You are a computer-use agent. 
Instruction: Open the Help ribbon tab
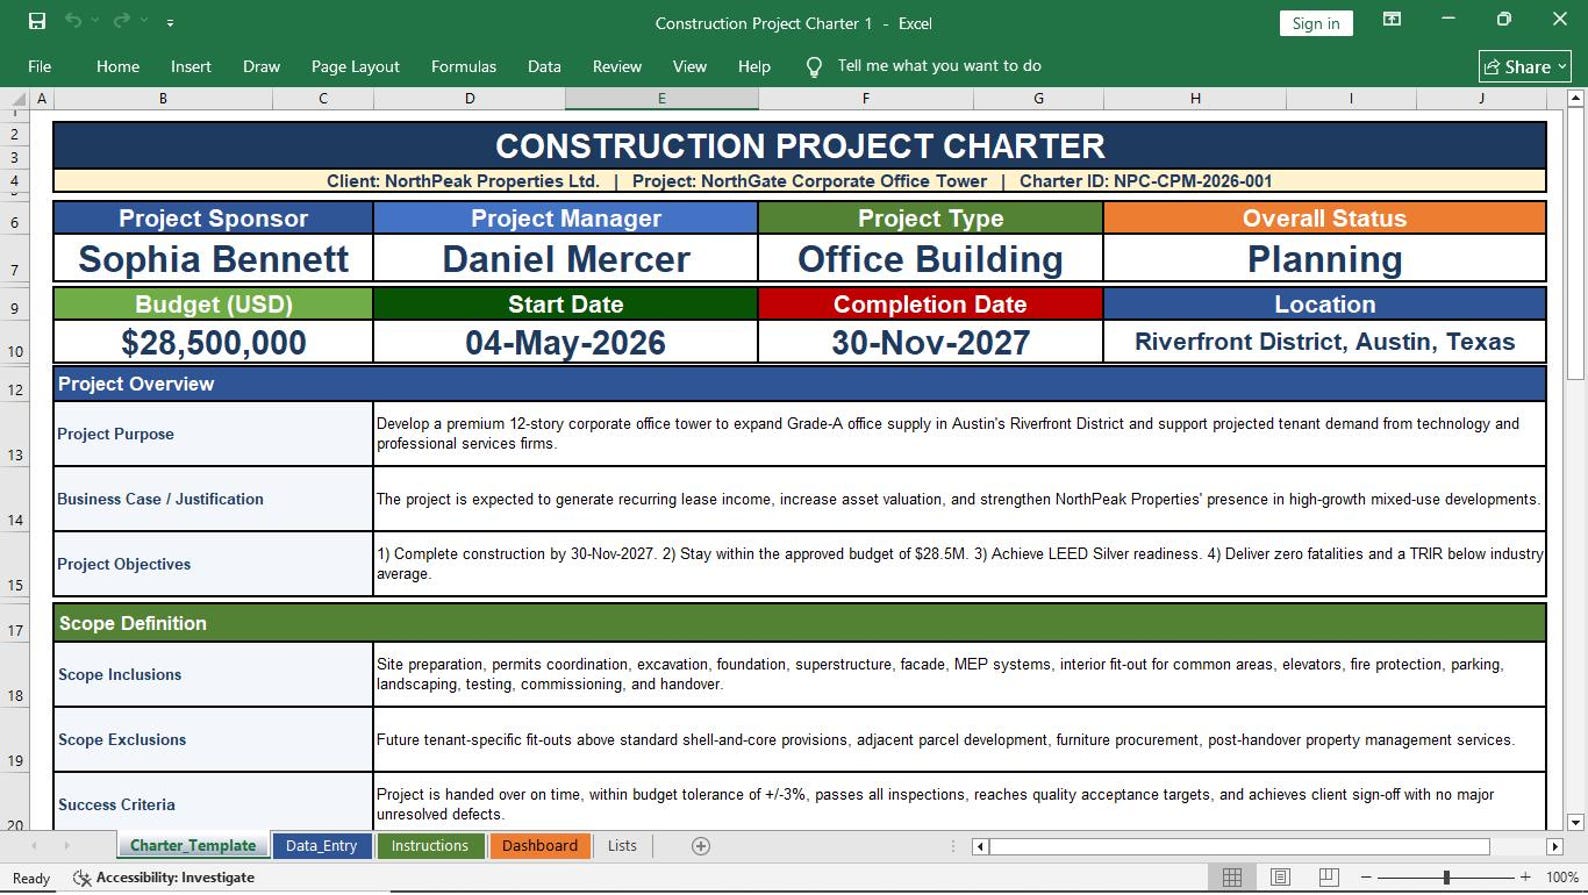(x=754, y=66)
